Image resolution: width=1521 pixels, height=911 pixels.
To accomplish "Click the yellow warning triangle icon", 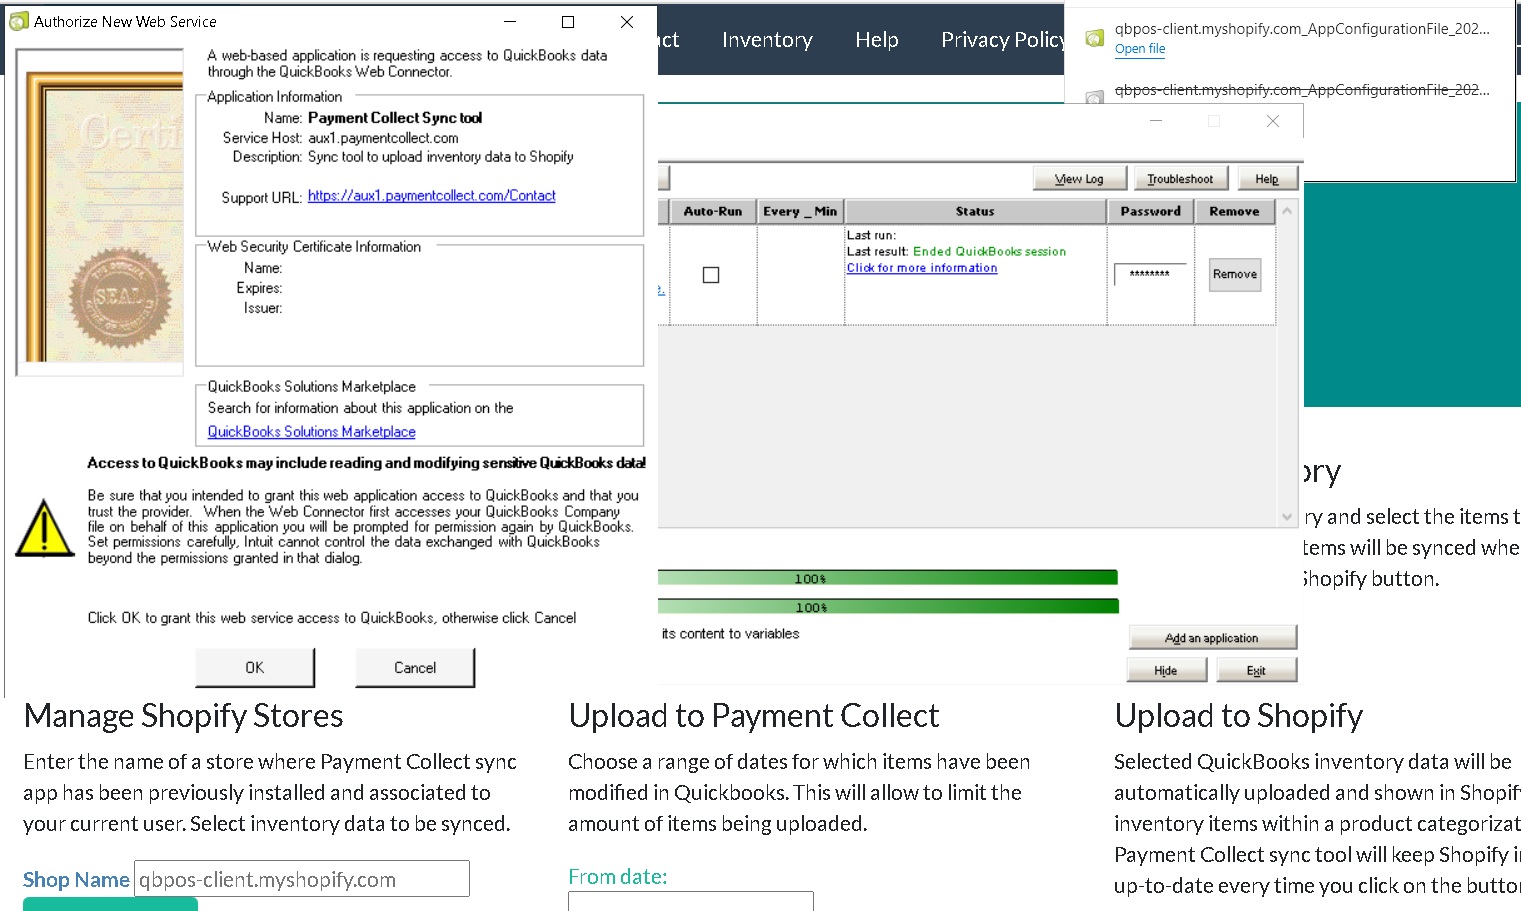I will click(45, 528).
